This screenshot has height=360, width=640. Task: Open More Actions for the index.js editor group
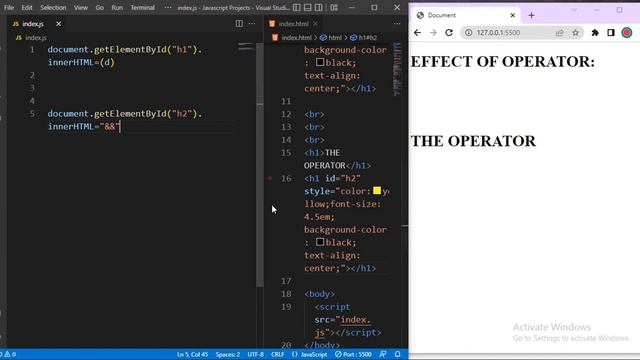click(252, 23)
